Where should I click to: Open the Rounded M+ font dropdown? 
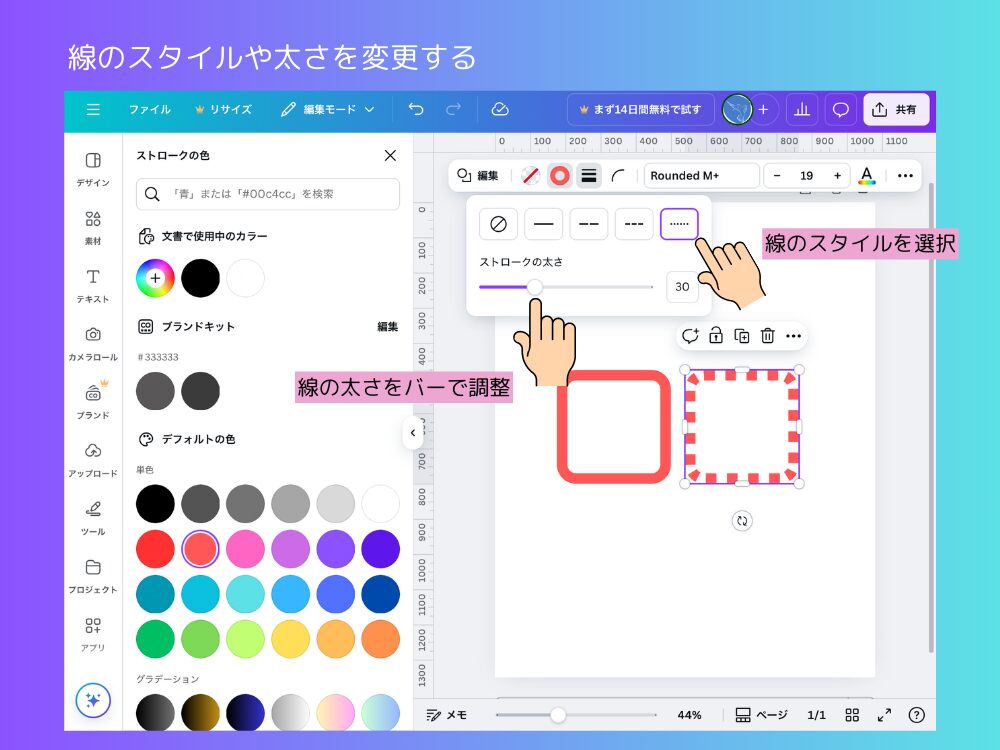(701, 175)
